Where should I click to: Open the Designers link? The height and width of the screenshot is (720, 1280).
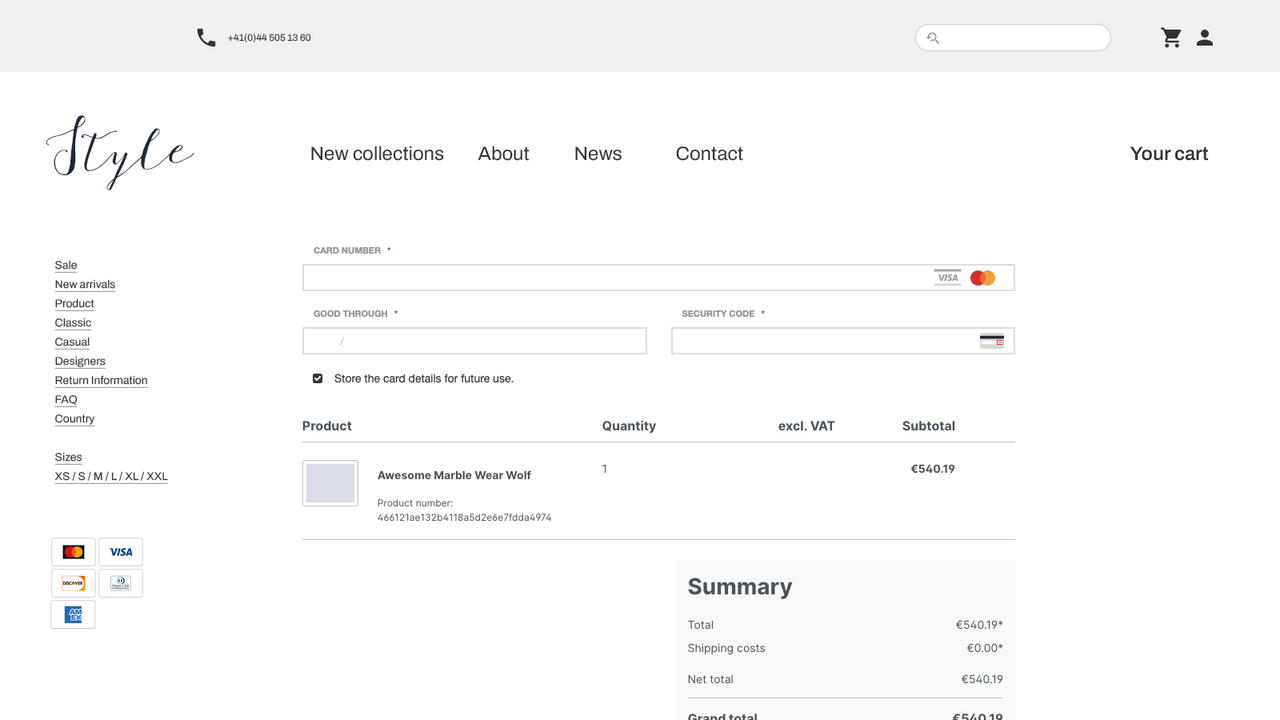point(80,361)
